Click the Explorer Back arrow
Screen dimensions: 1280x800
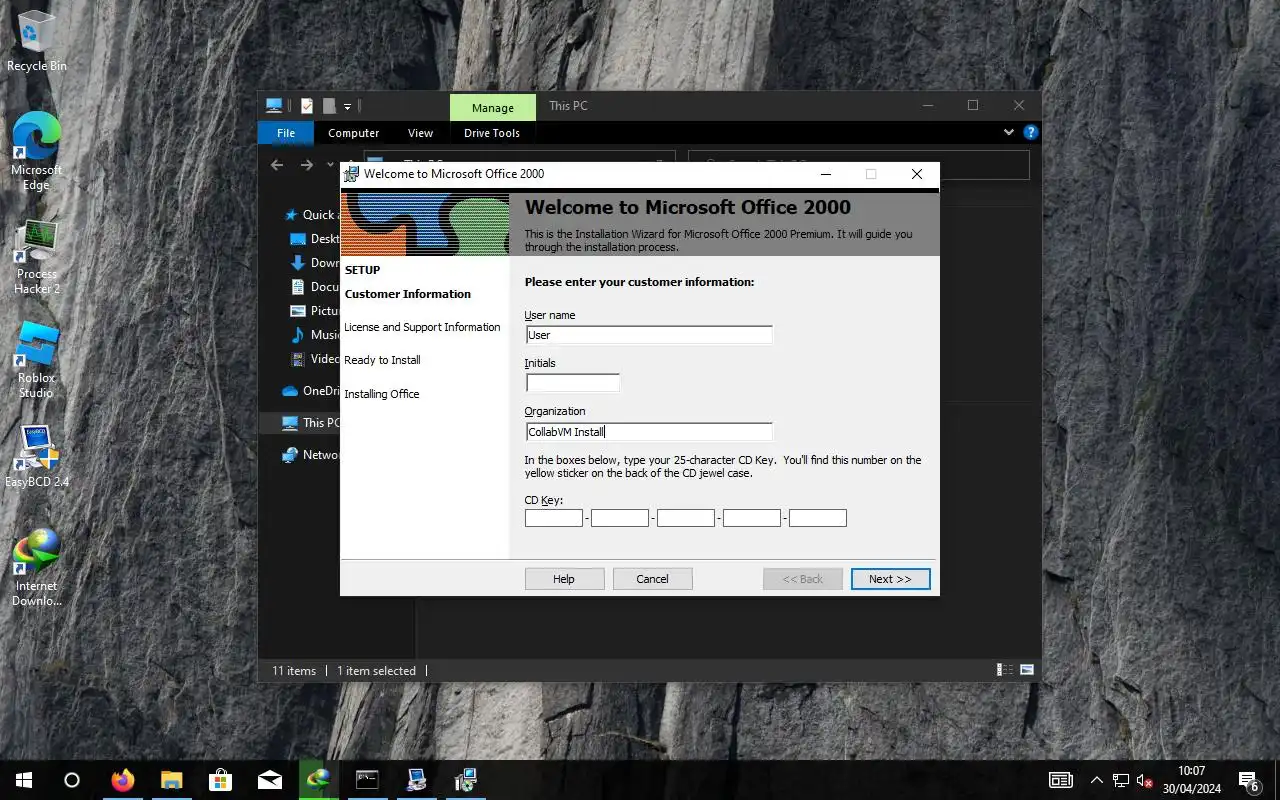(277, 165)
